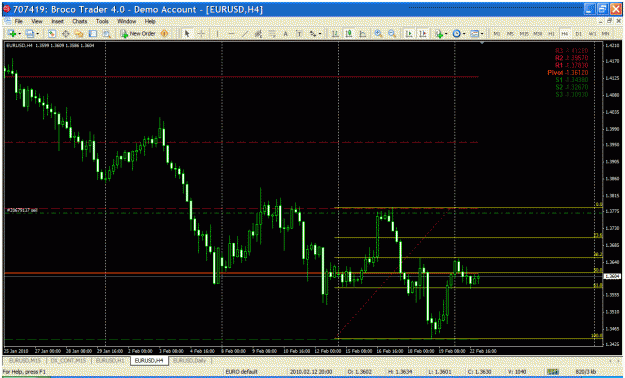This screenshot has height=378, width=625.
Task: Click the New Order button
Action: (138, 34)
